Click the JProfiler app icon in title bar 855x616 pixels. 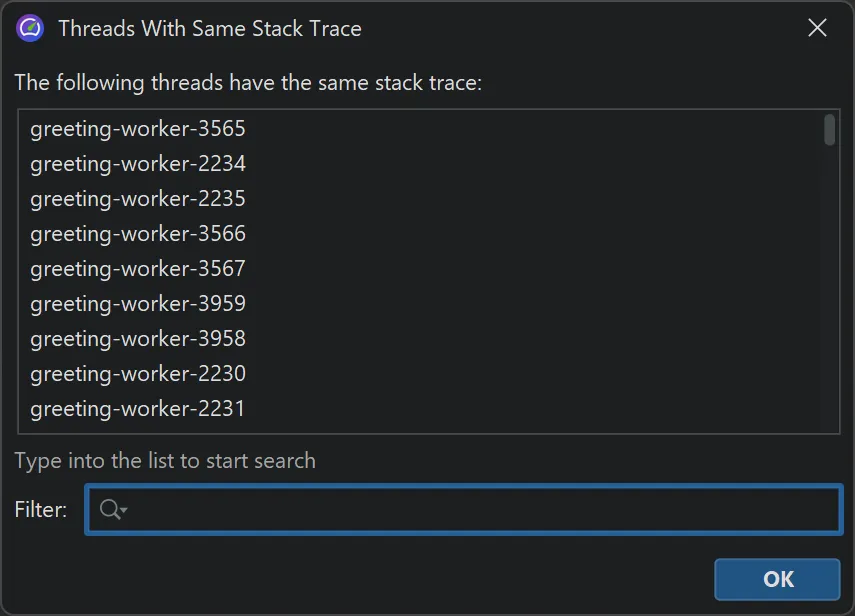coord(30,28)
